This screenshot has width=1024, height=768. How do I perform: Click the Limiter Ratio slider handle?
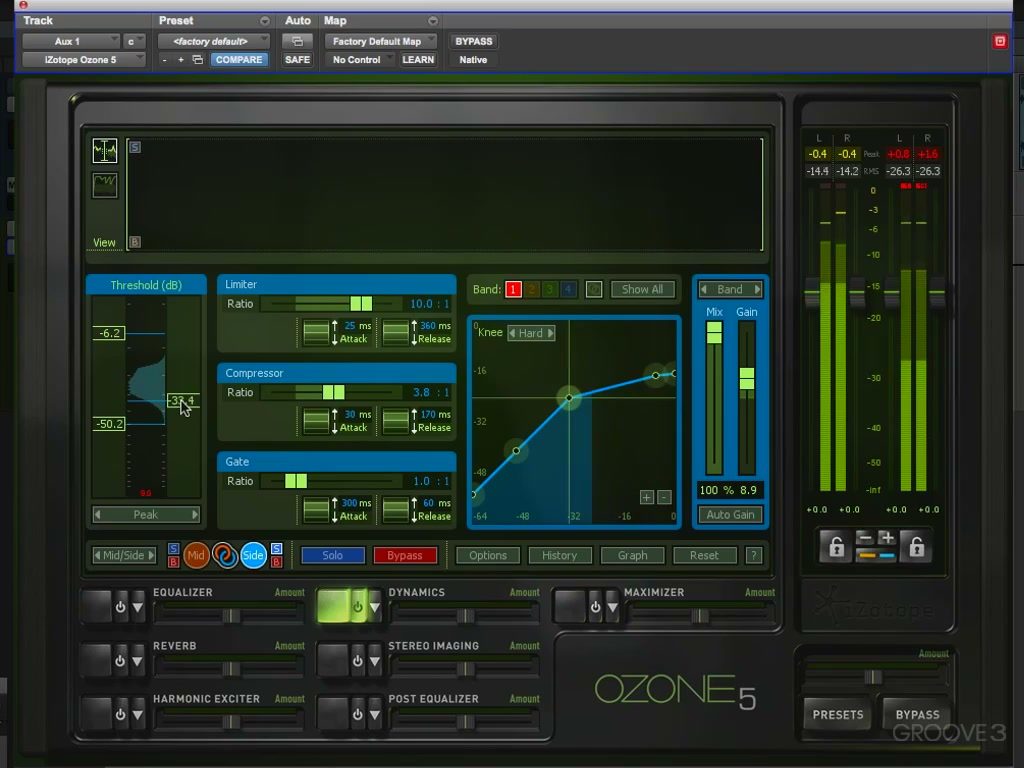click(x=361, y=304)
